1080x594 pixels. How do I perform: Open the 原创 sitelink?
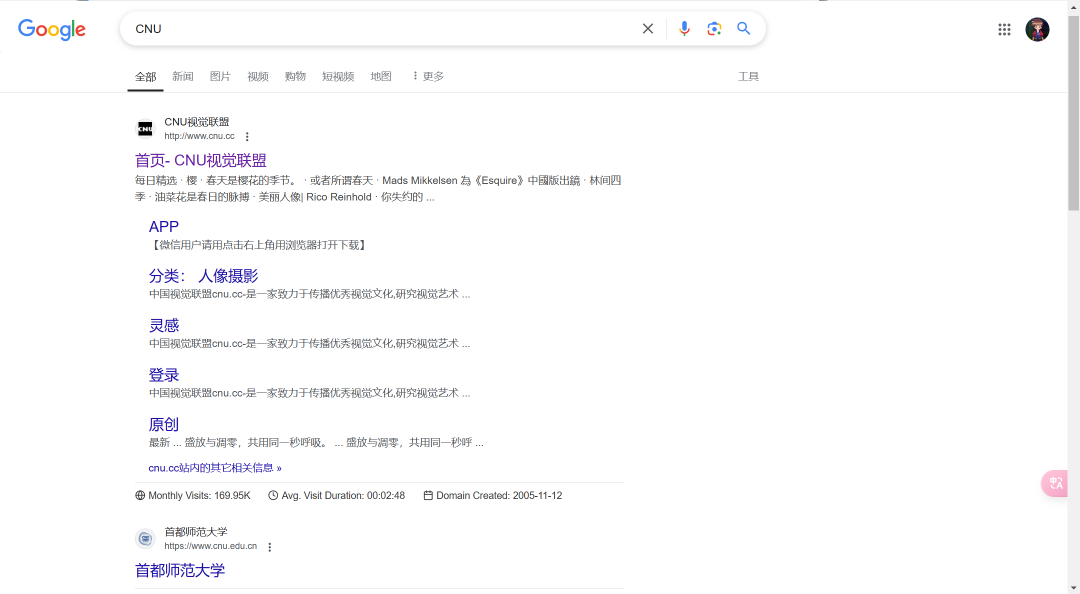pyautogui.click(x=164, y=424)
